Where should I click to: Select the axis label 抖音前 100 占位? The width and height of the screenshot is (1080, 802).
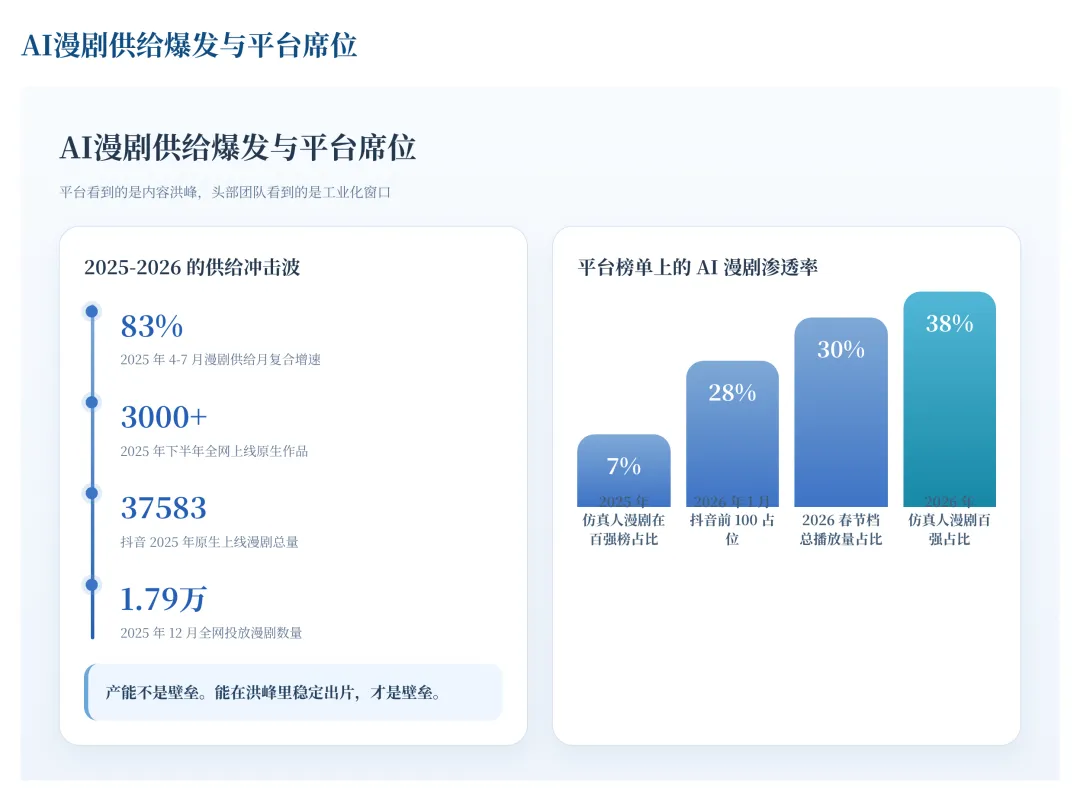732,529
